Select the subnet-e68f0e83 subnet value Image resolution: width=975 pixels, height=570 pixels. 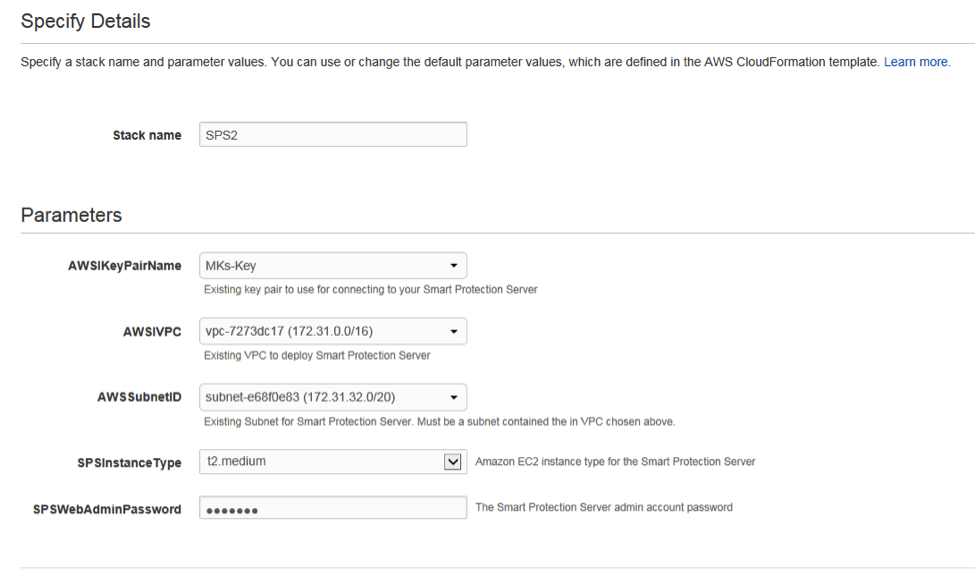point(299,397)
